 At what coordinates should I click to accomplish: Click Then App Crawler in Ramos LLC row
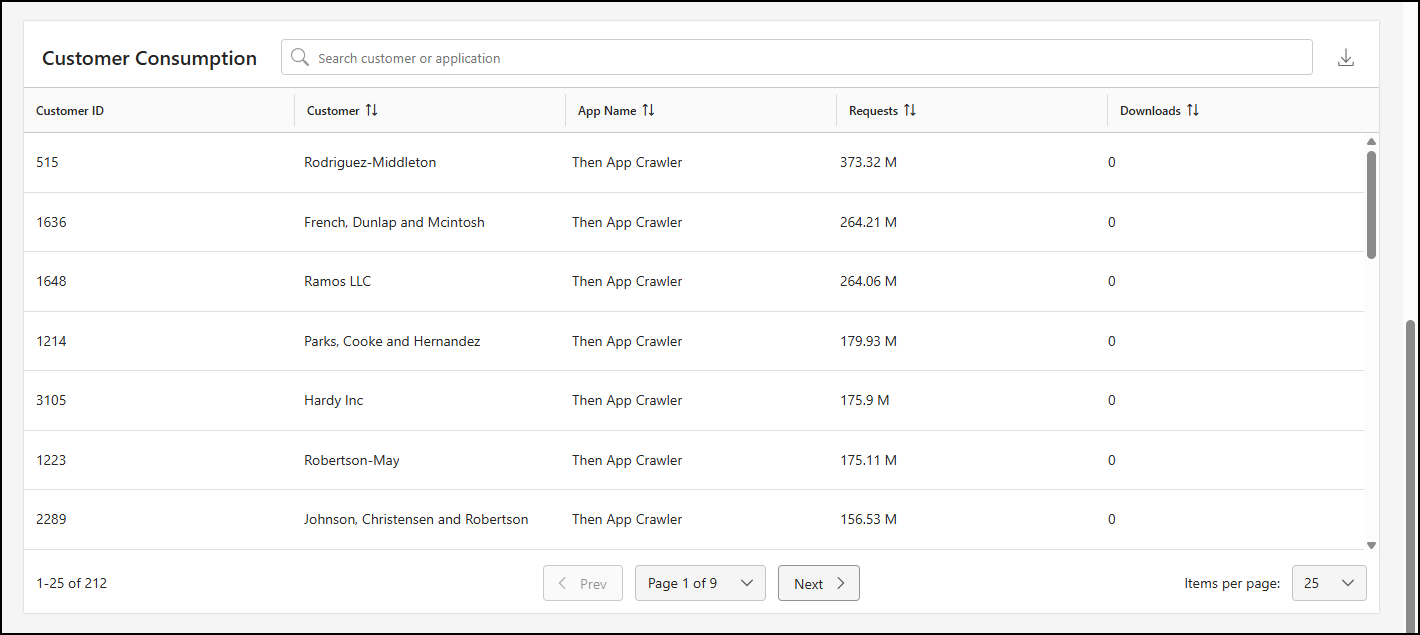click(x=627, y=281)
